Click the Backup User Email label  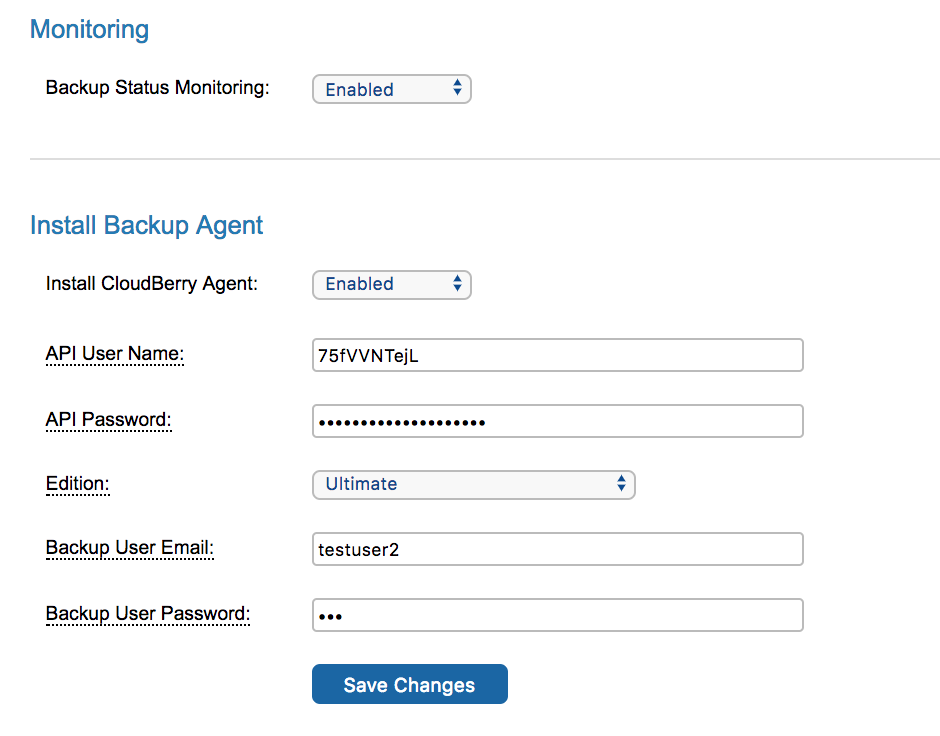[129, 548]
